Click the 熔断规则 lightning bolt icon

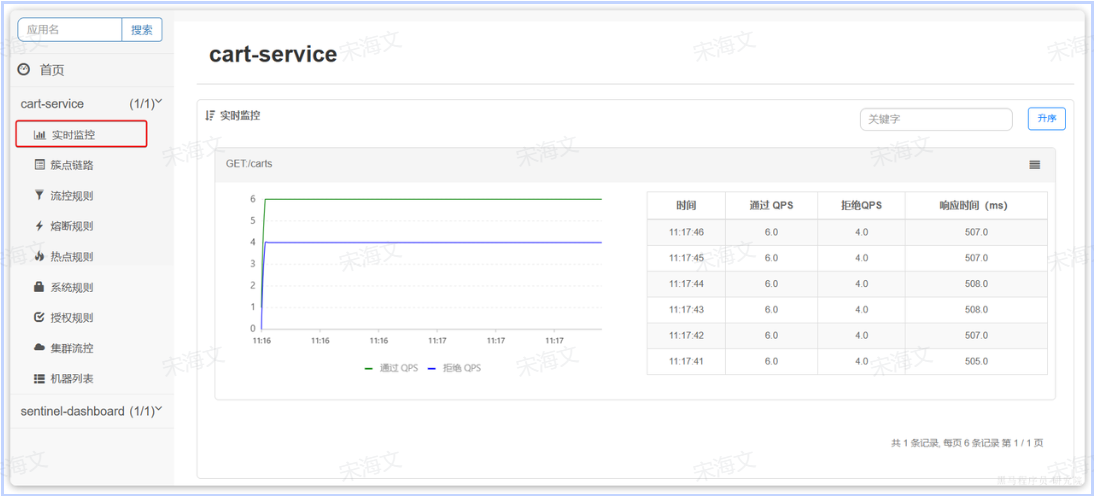coord(39,226)
